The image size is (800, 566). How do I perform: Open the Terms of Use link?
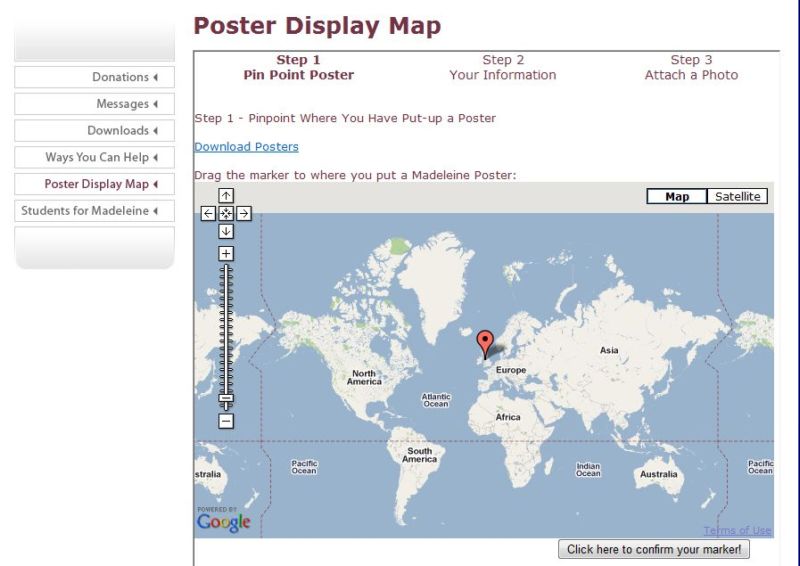[737, 531]
